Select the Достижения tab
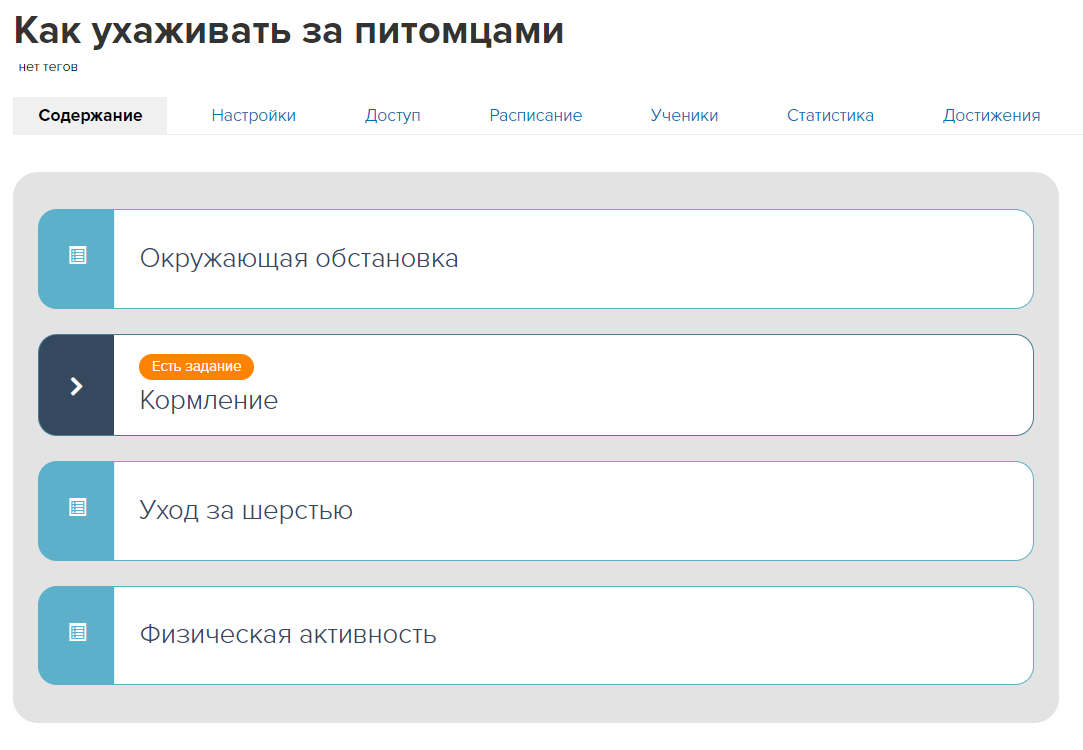Image resolution: width=1083 pixels, height=750 pixels. pyautogui.click(x=991, y=116)
